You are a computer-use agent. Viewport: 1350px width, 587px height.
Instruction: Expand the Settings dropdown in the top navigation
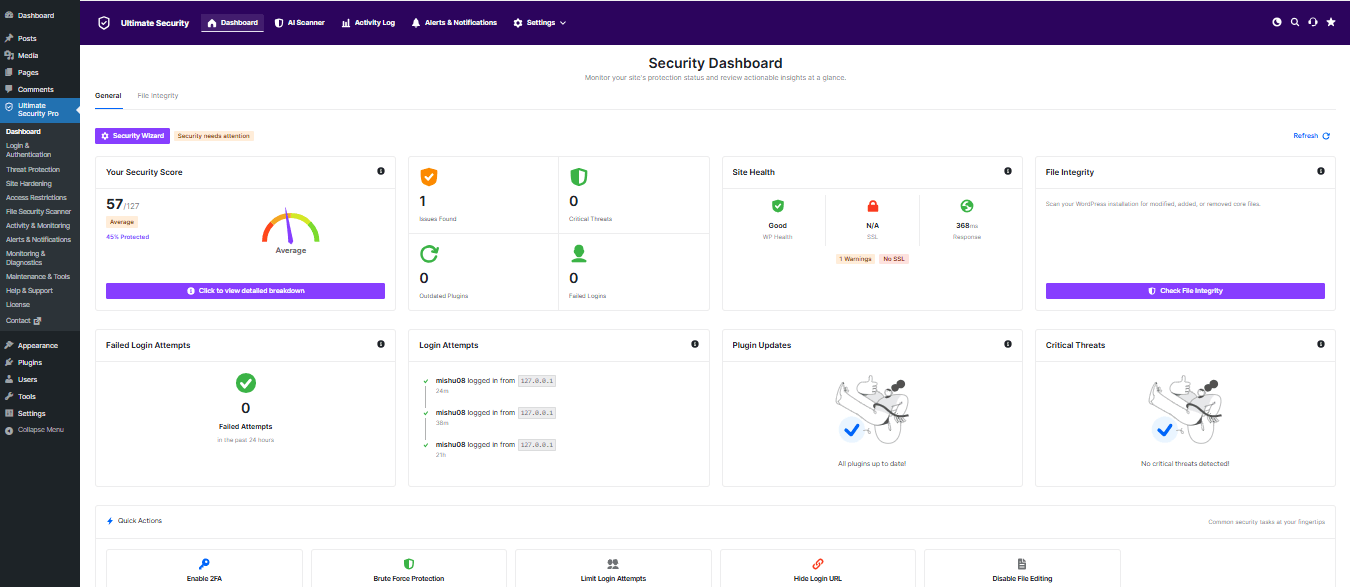[538, 22]
